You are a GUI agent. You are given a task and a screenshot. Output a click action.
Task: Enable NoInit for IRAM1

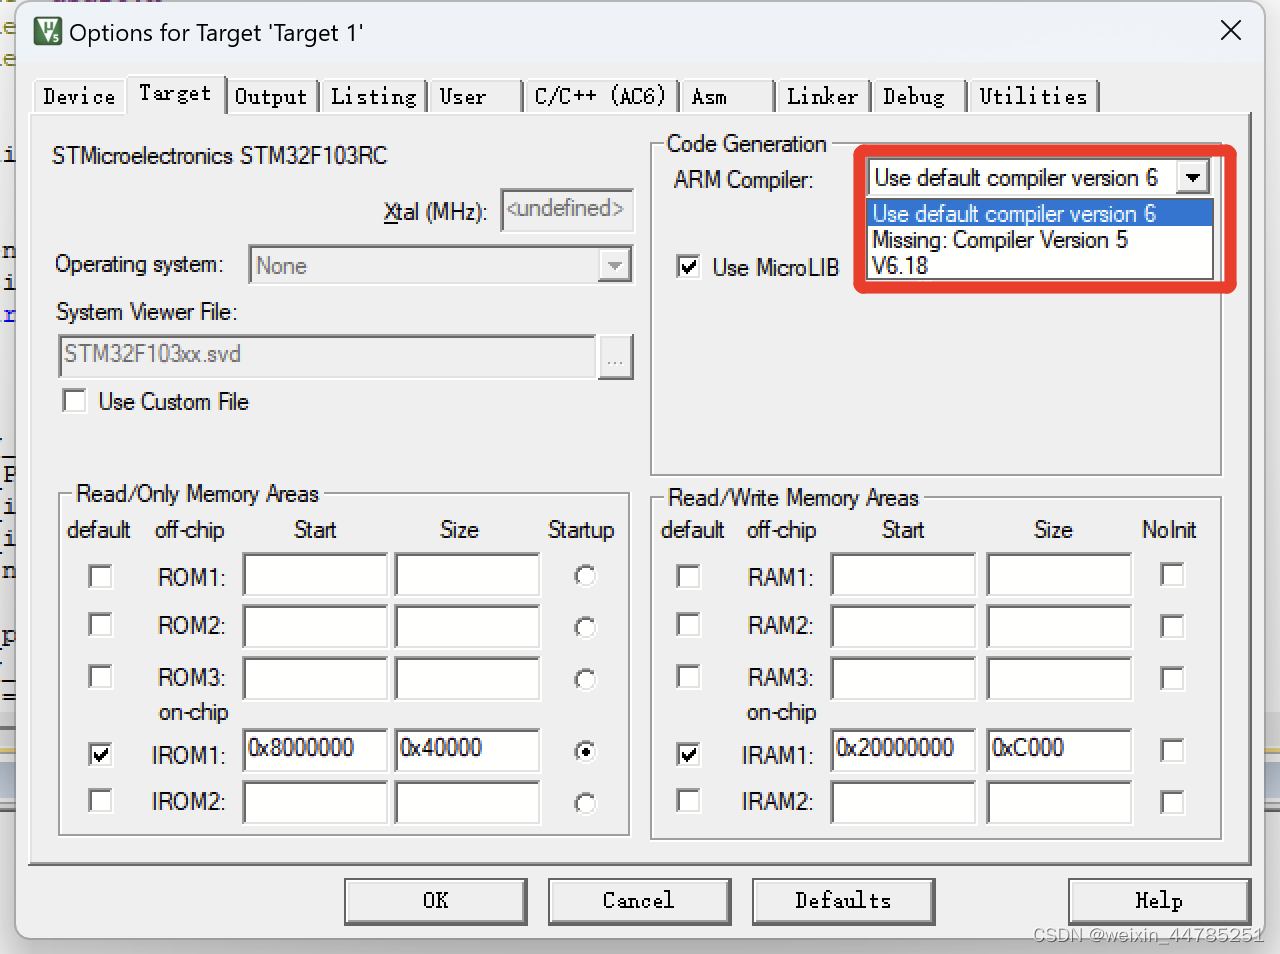click(1172, 751)
